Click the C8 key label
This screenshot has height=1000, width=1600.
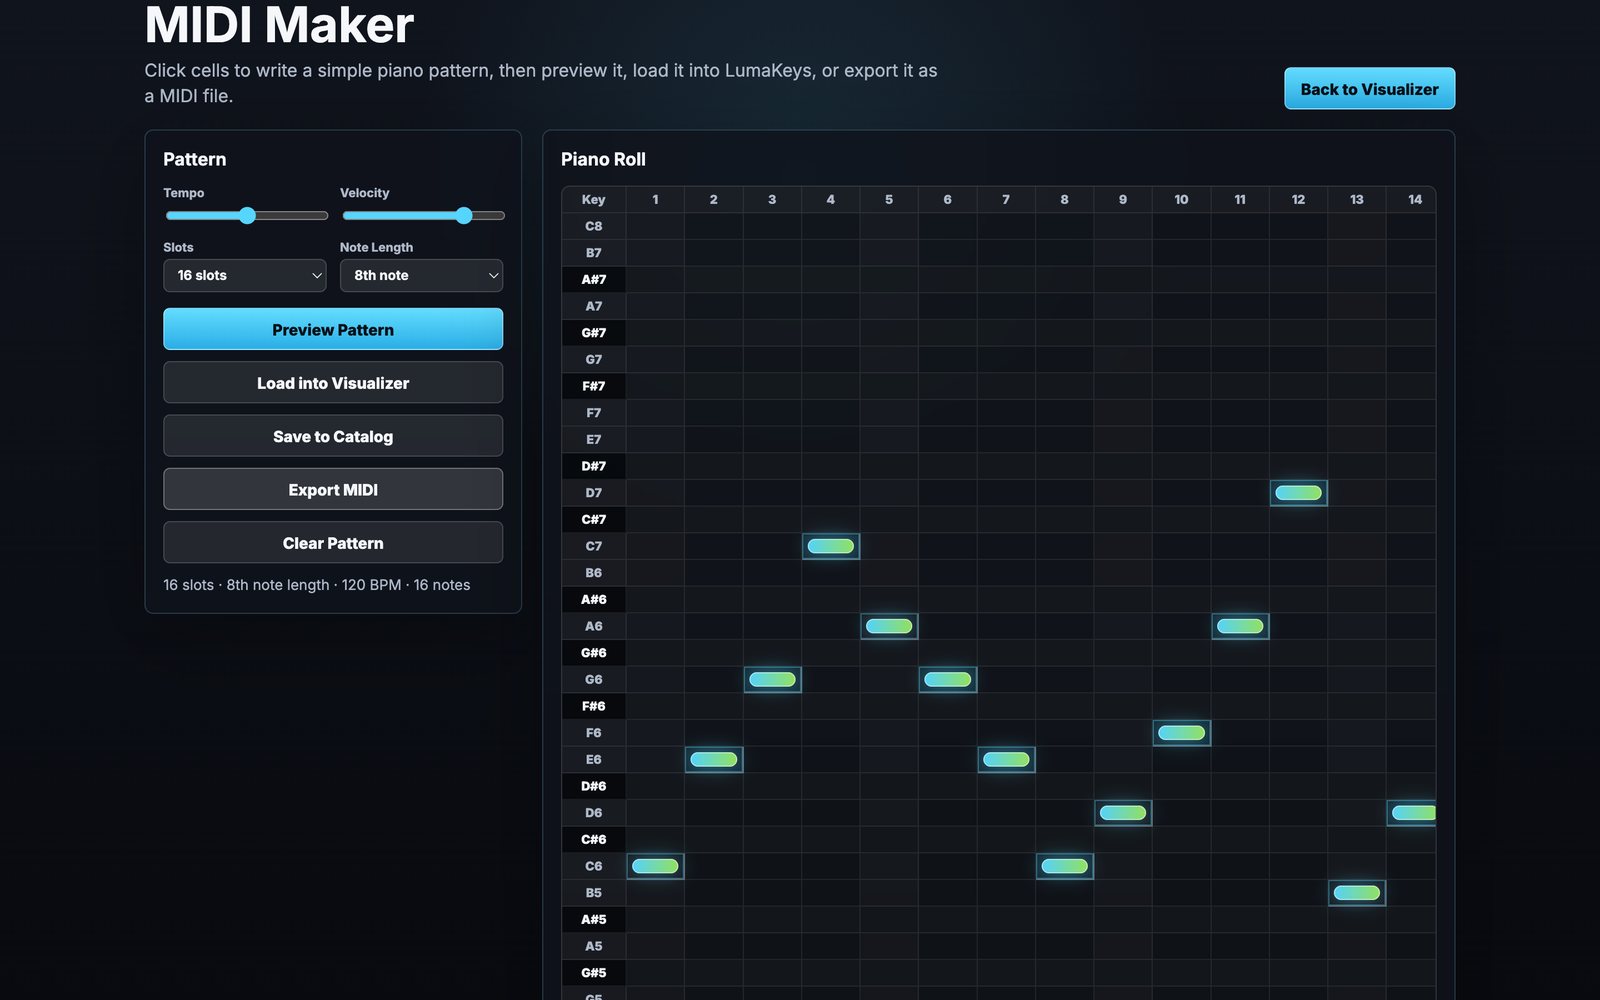click(x=594, y=226)
